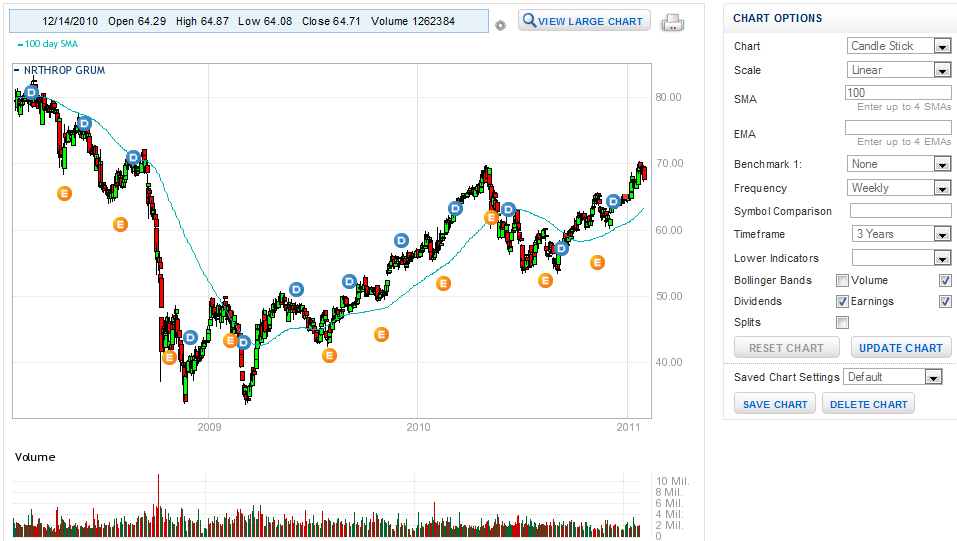Click the CHART OPTIONS panel heading
The image size is (957, 541).
[x=778, y=18]
